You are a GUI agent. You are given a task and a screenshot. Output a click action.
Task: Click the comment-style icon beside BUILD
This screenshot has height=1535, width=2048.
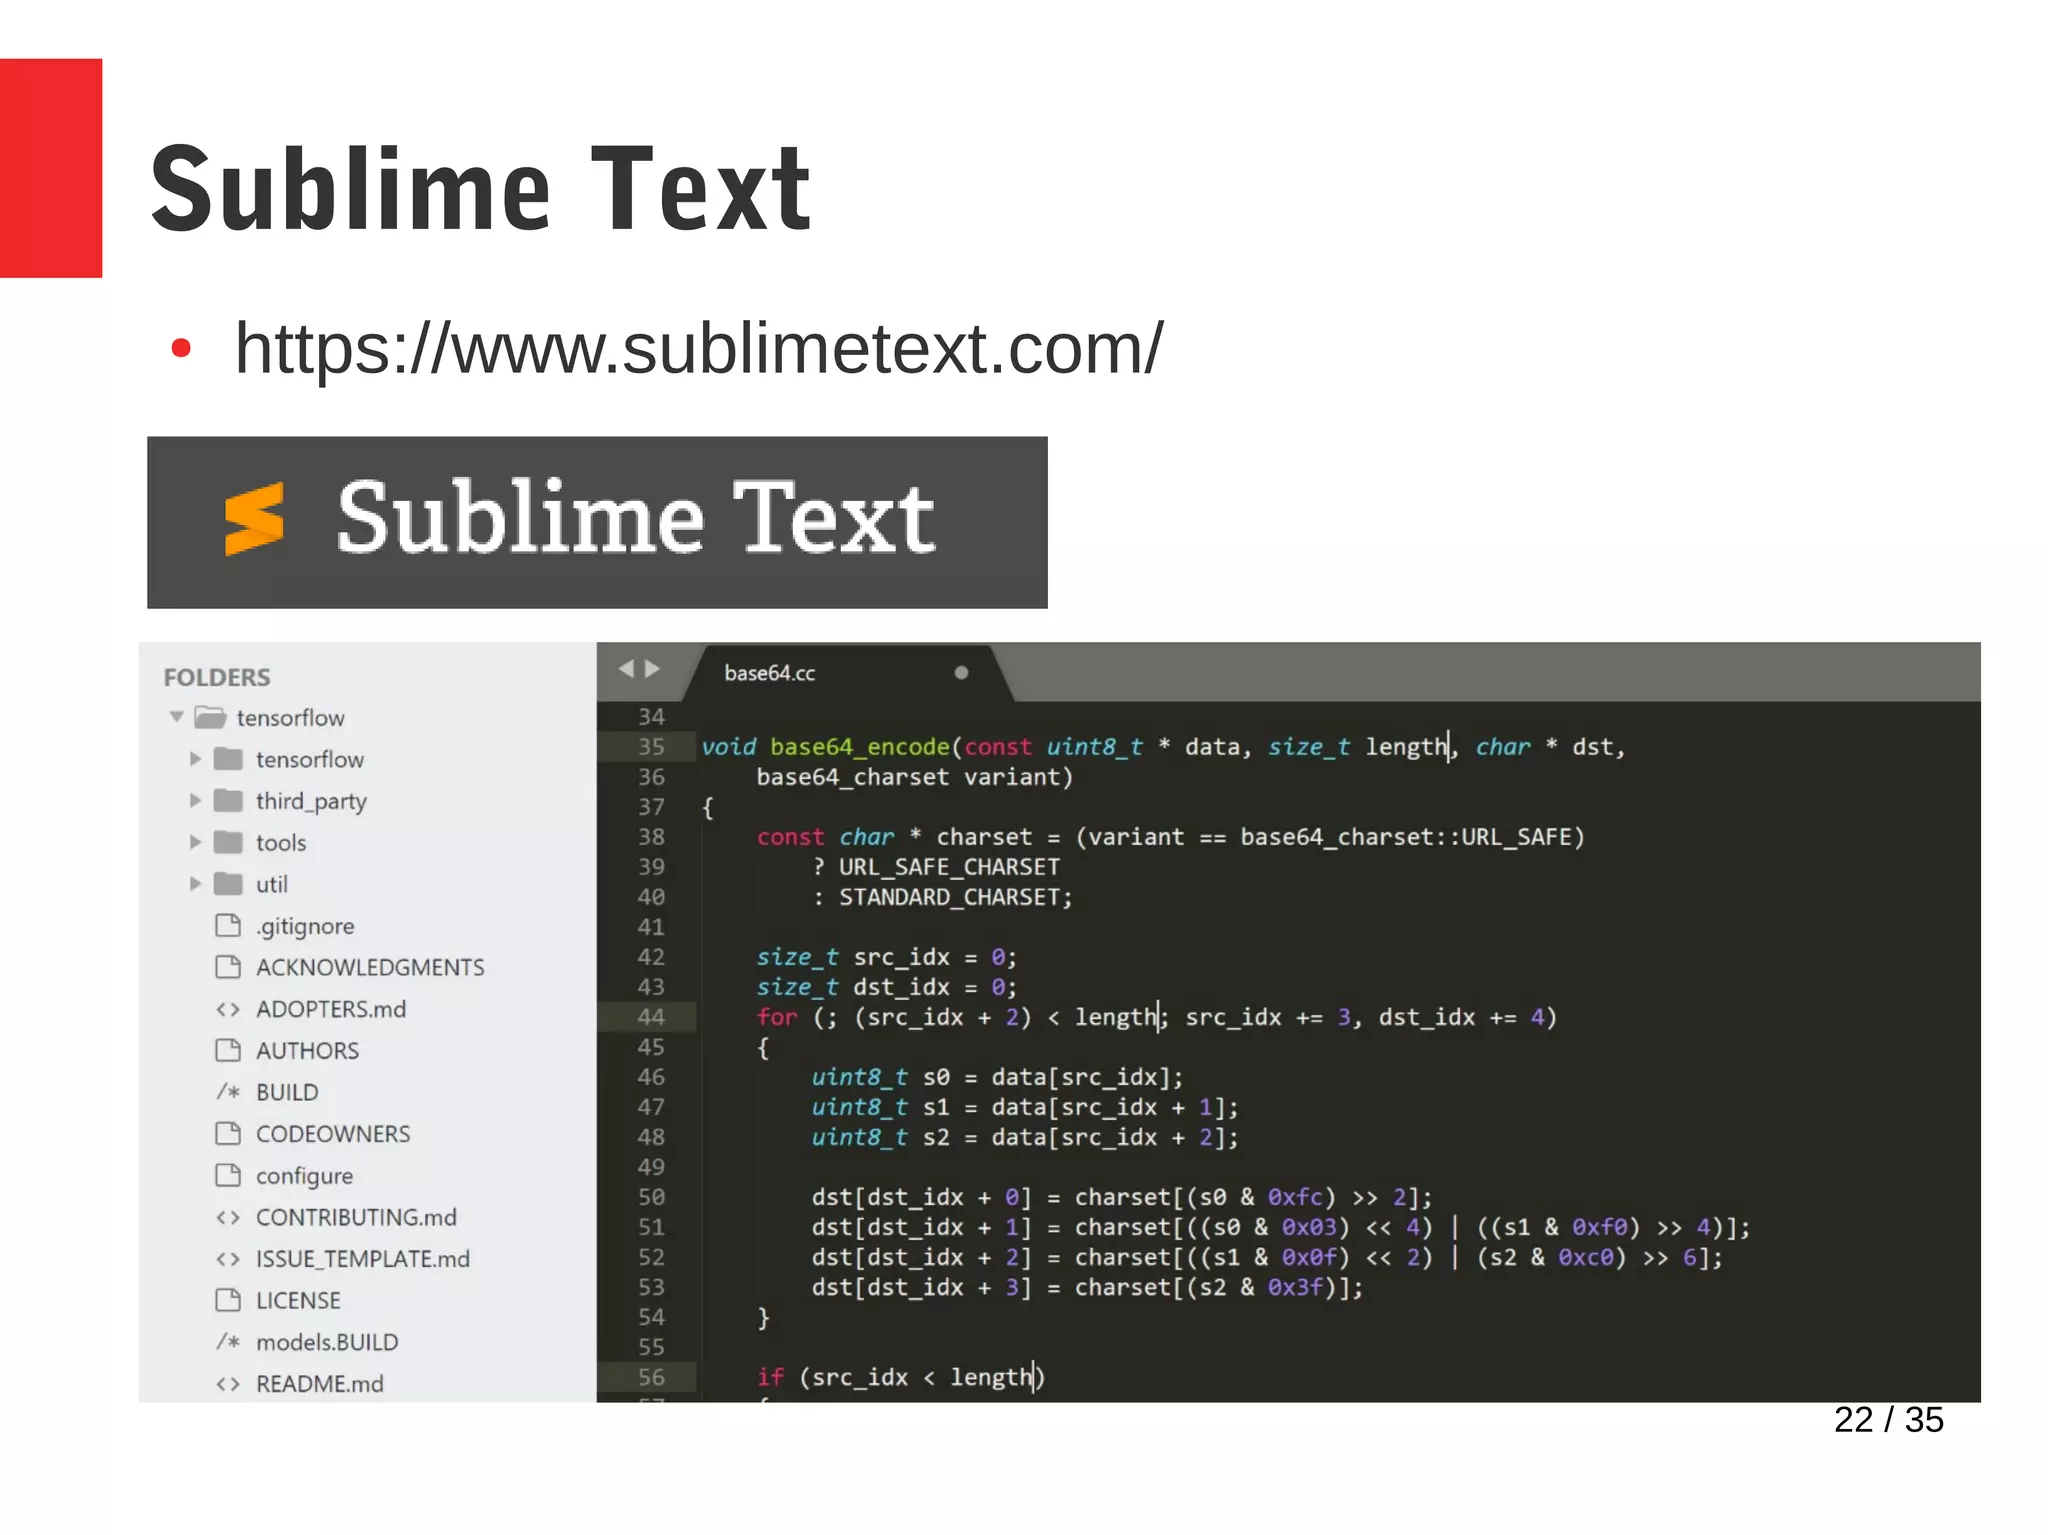228,1092
